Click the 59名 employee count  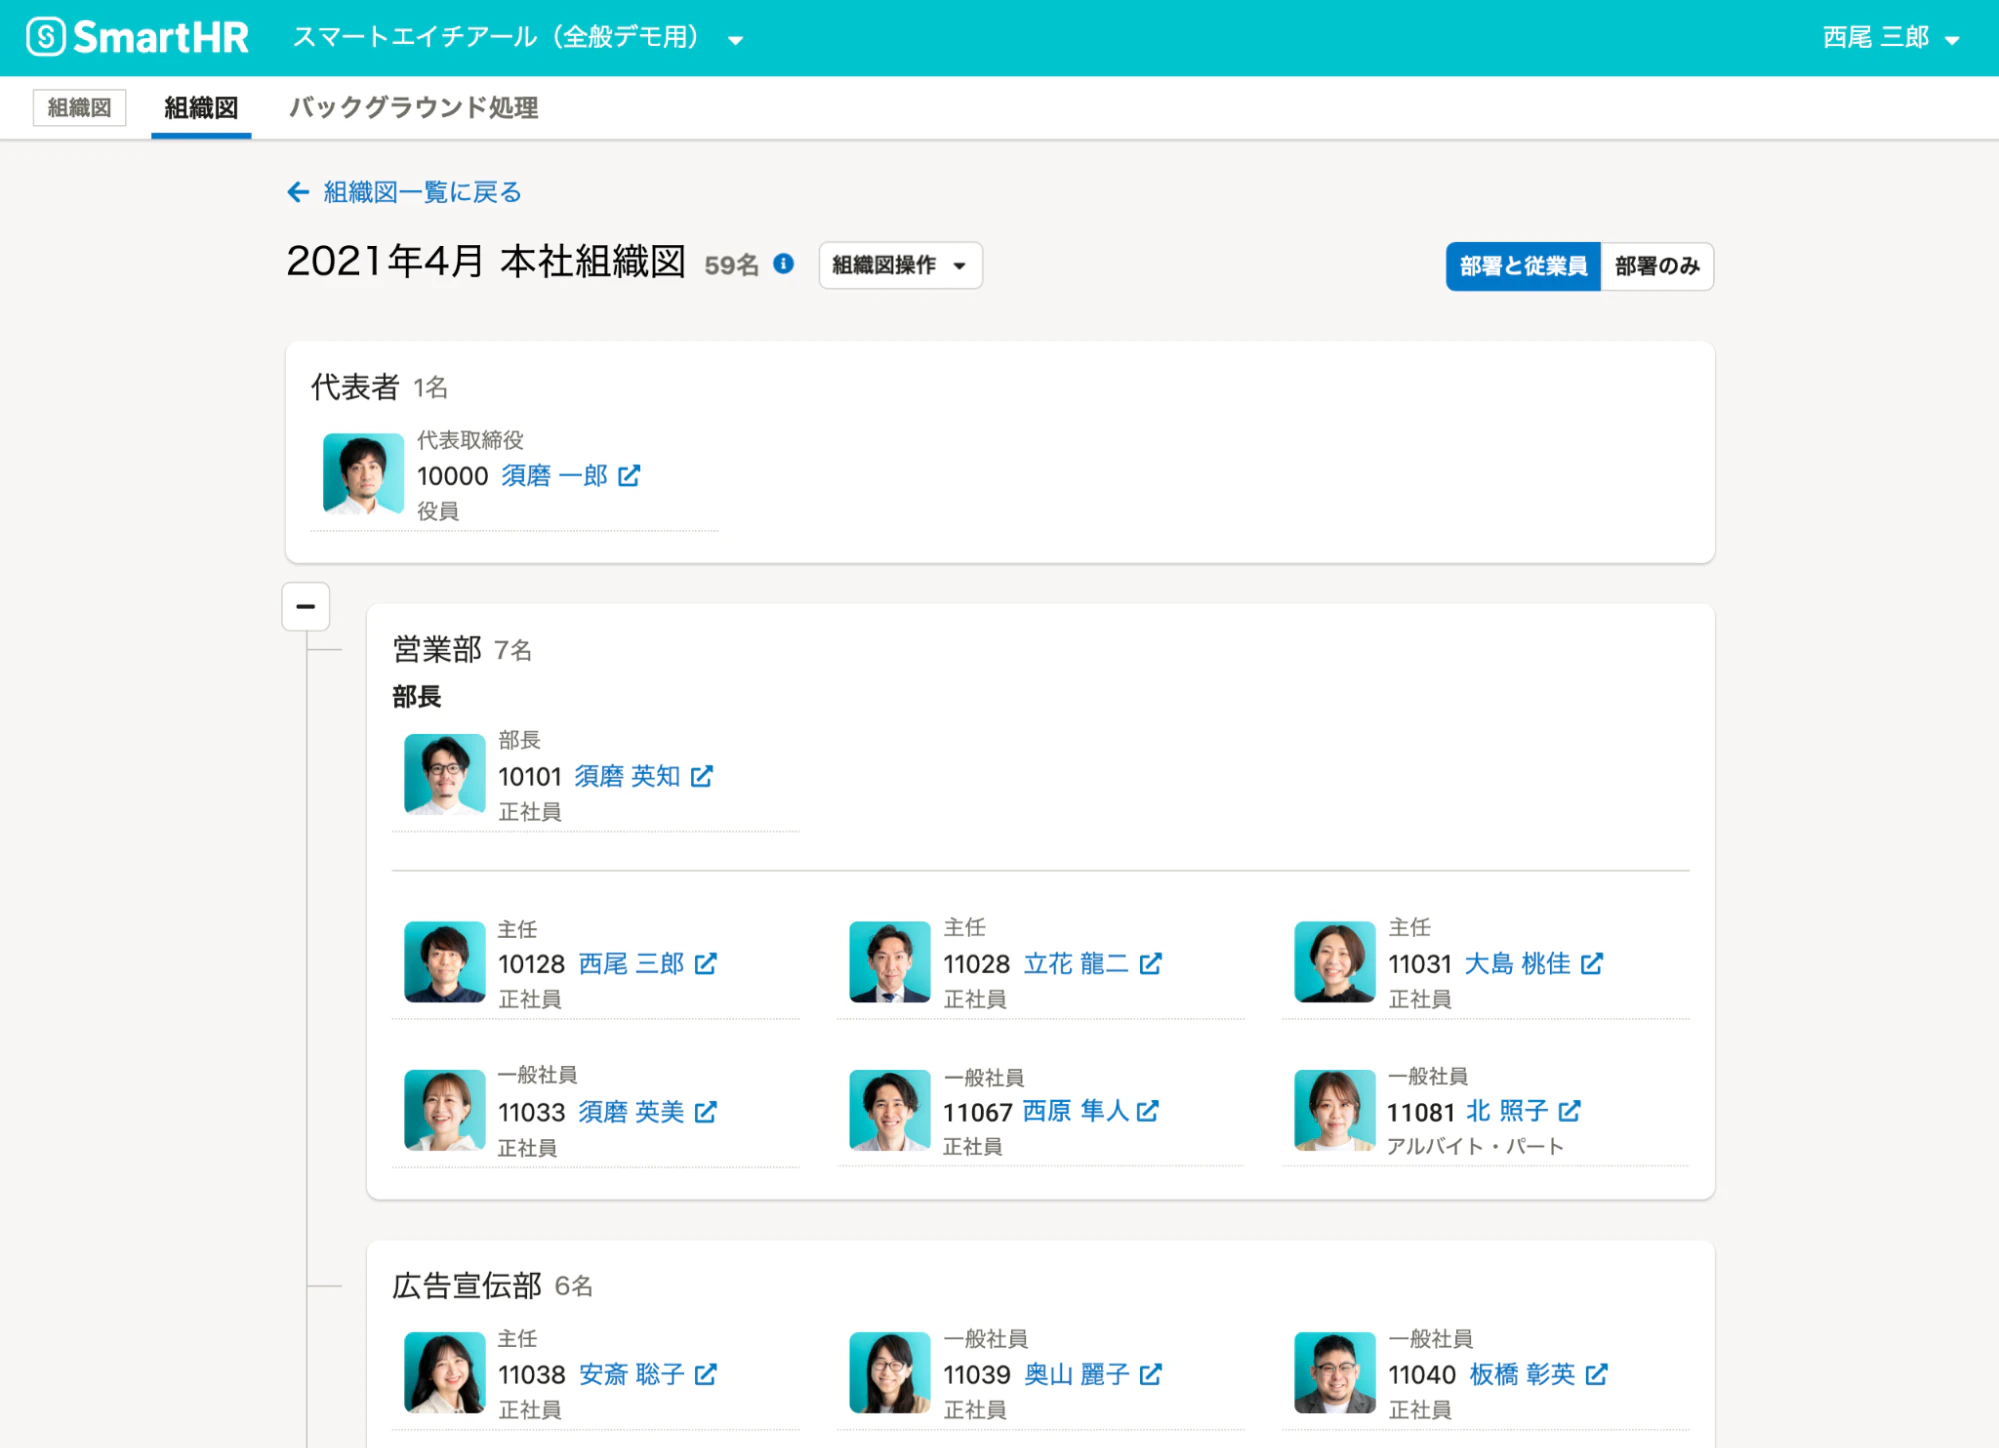732,265
